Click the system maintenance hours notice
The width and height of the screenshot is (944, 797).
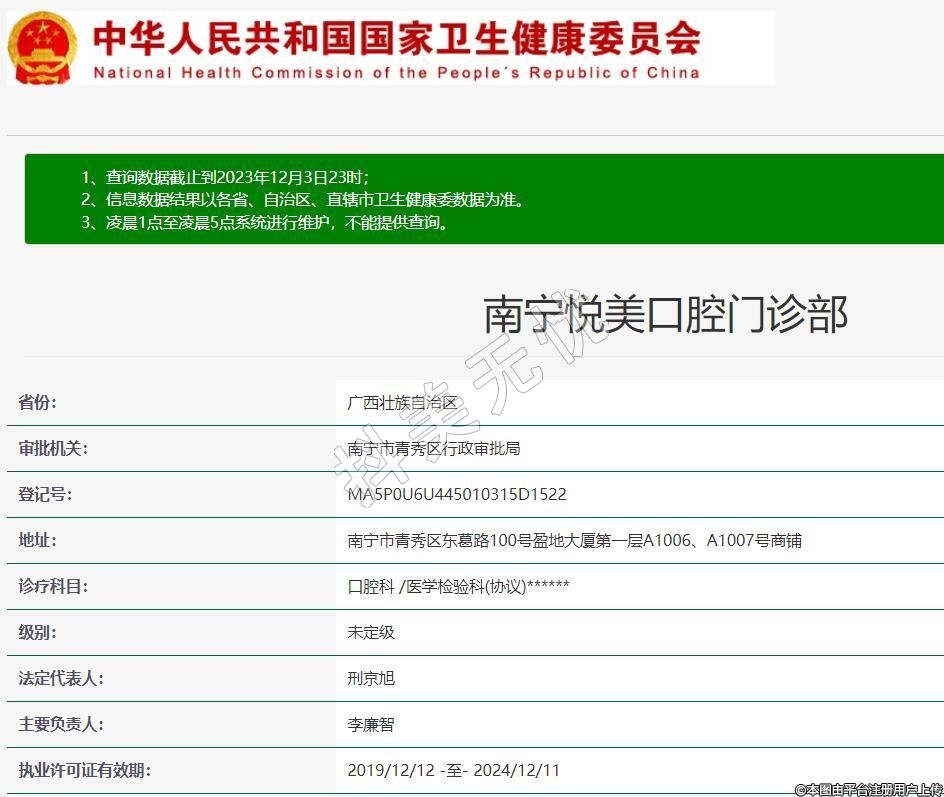tap(265, 222)
